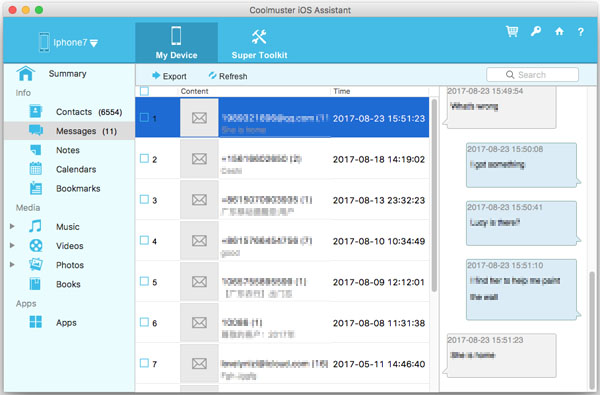Viewport: 600px width, 395px height.
Task: Click the Music note icon
Action: click(x=35, y=226)
